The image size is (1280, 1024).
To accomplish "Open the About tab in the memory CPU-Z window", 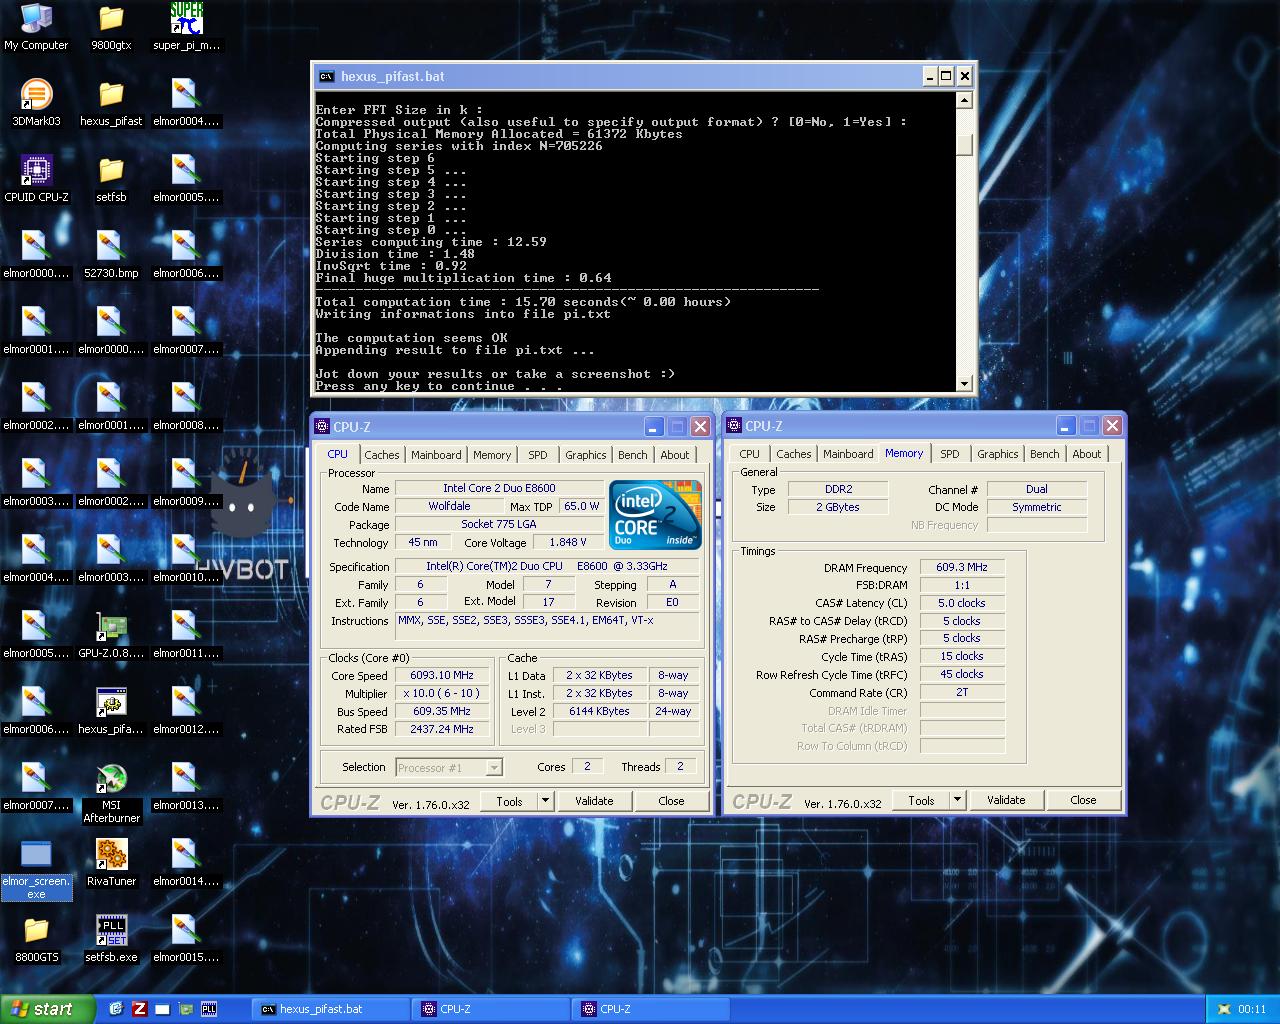I will click(1086, 454).
